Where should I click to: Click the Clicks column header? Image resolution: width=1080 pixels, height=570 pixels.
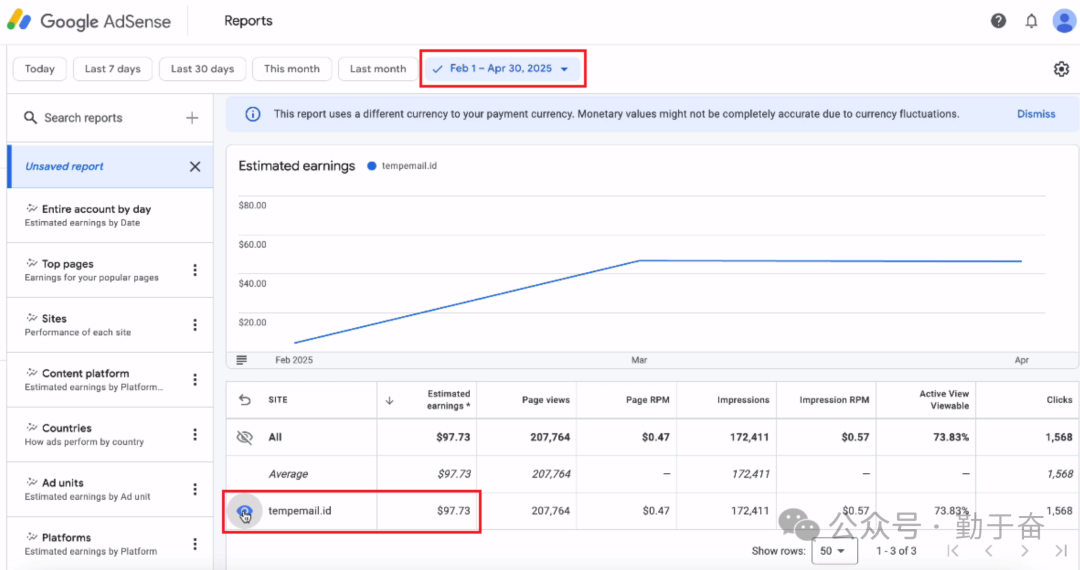click(x=1059, y=400)
